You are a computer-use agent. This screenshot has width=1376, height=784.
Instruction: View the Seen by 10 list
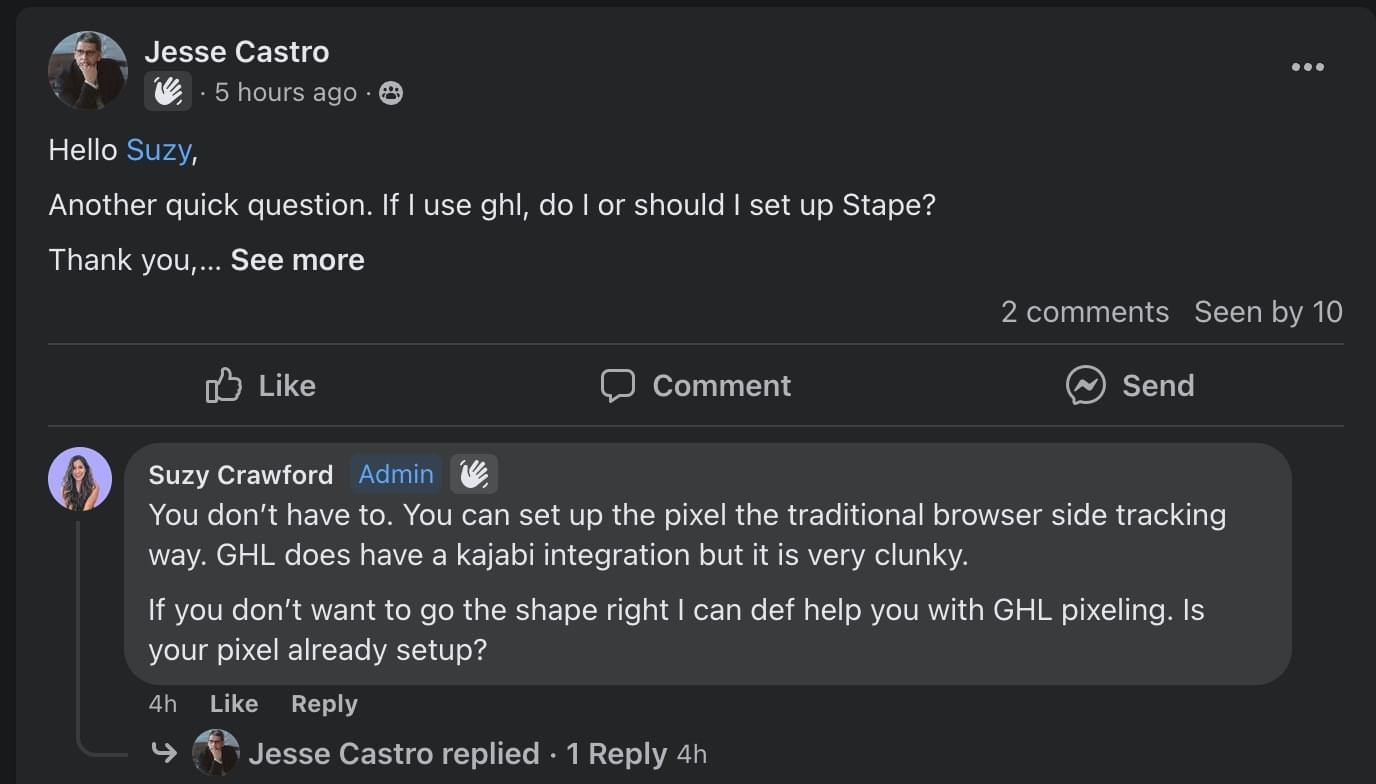[x=1267, y=312]
